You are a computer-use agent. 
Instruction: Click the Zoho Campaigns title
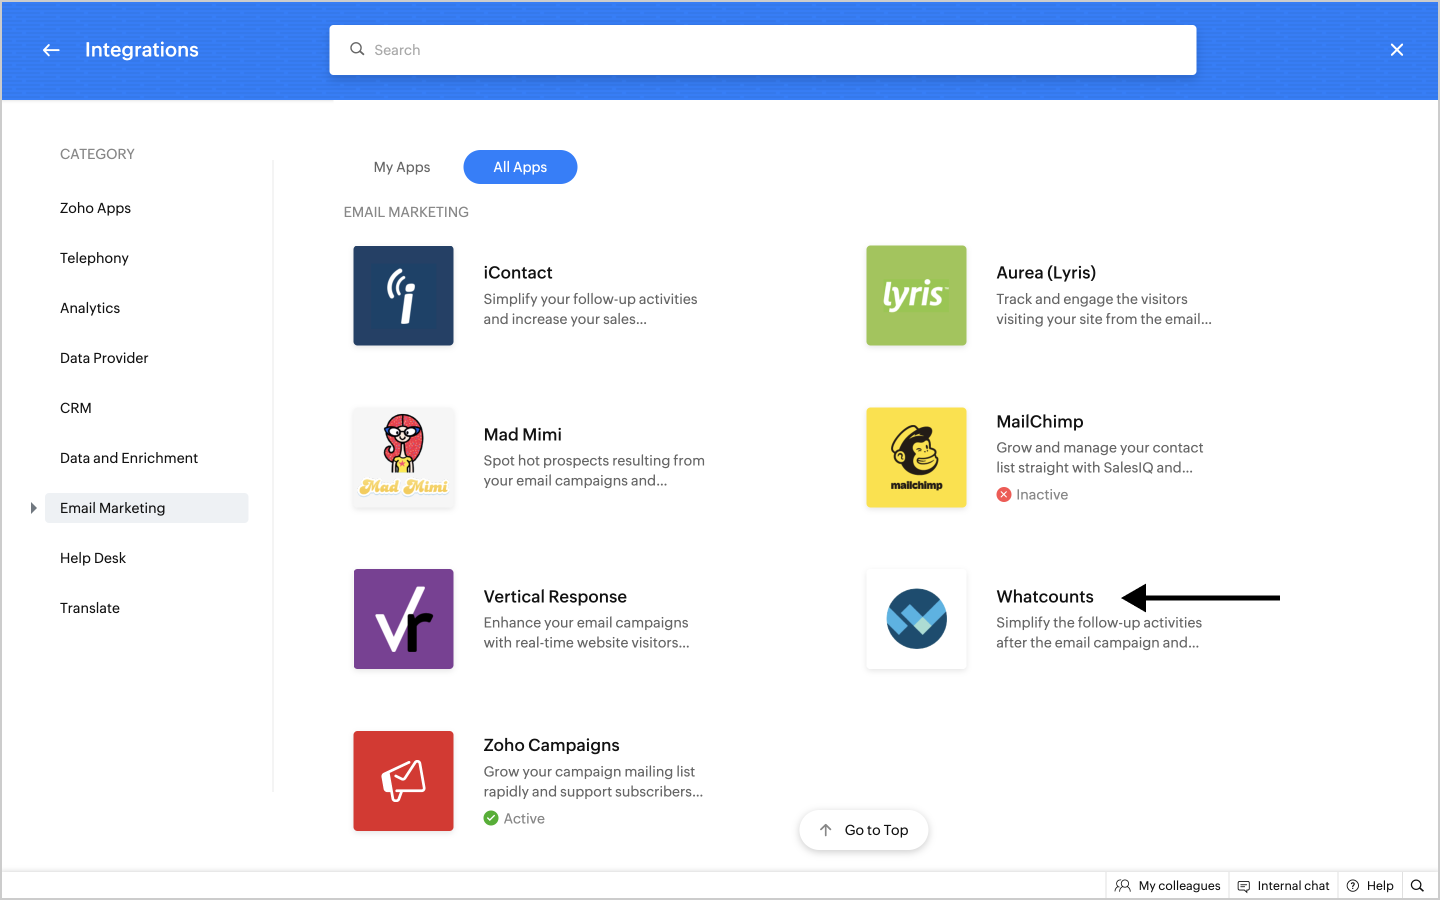click(x=552, y=745)
